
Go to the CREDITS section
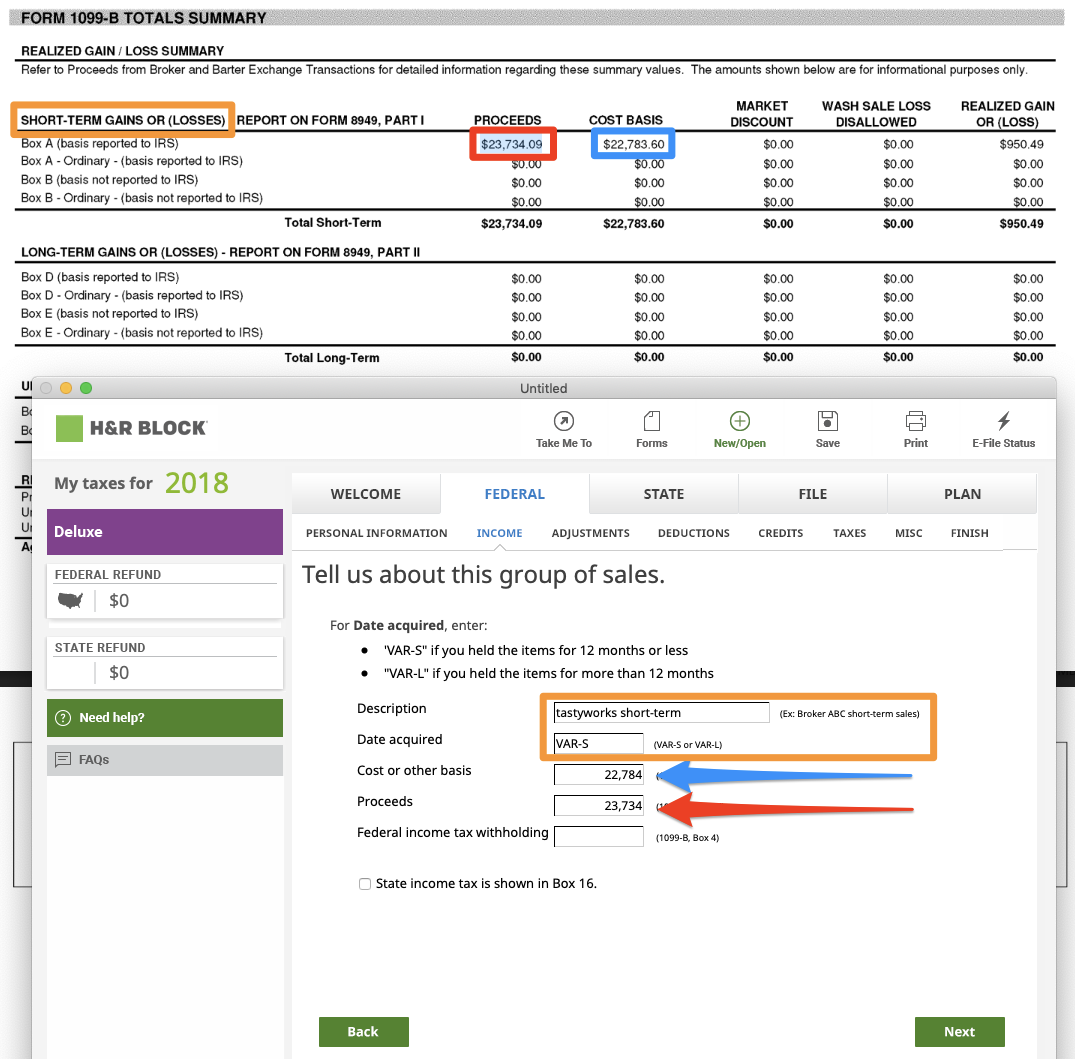click(x=780, y=533)
